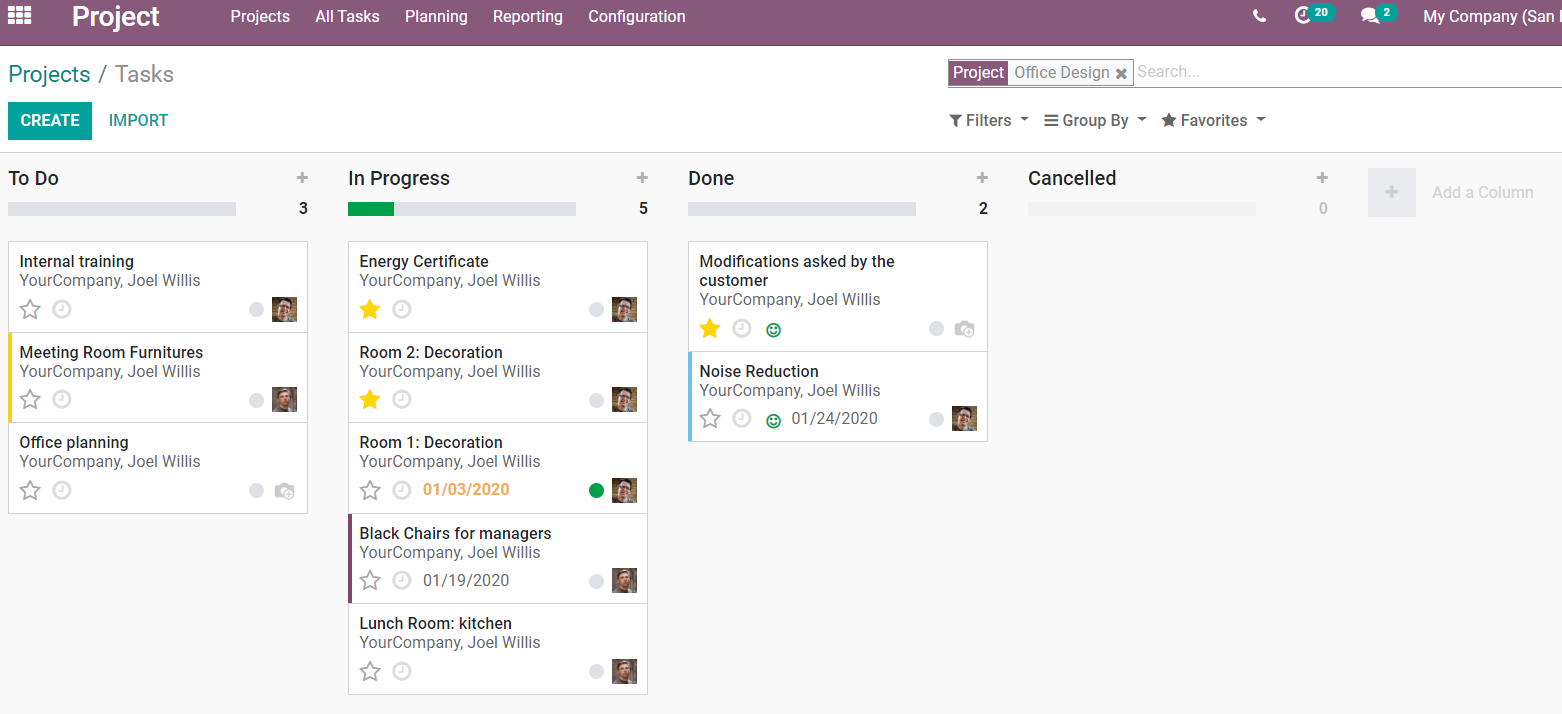Screen dimensions: 1562x714
Task: Star the Black Chairs for managers task
Action: [x=370, y=580]
